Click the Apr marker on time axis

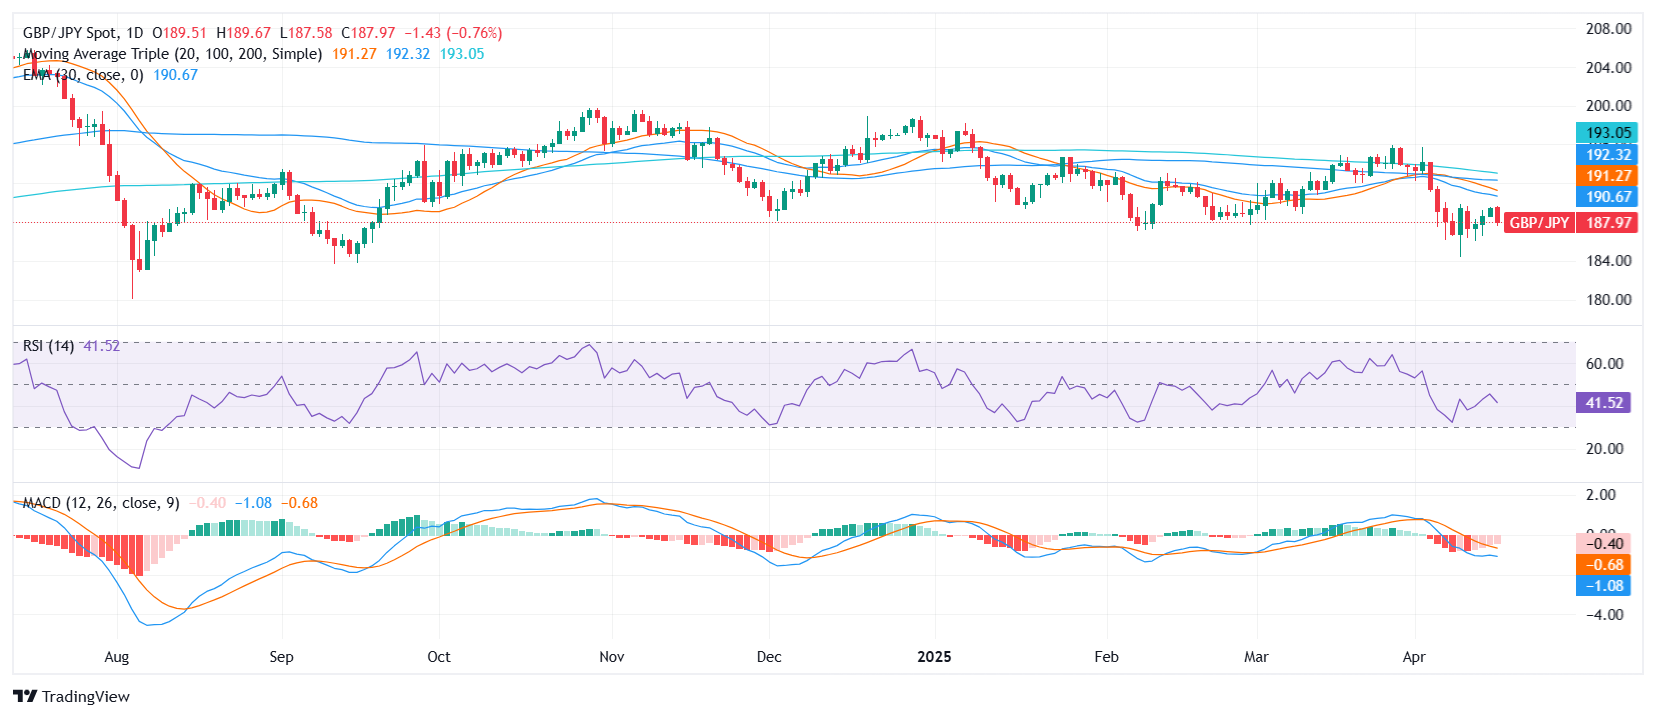click(x=1413, y=657)
